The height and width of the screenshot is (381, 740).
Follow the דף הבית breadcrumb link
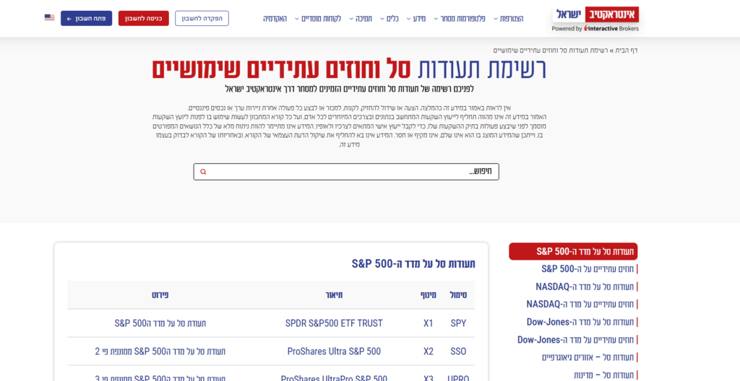point(628,50)
